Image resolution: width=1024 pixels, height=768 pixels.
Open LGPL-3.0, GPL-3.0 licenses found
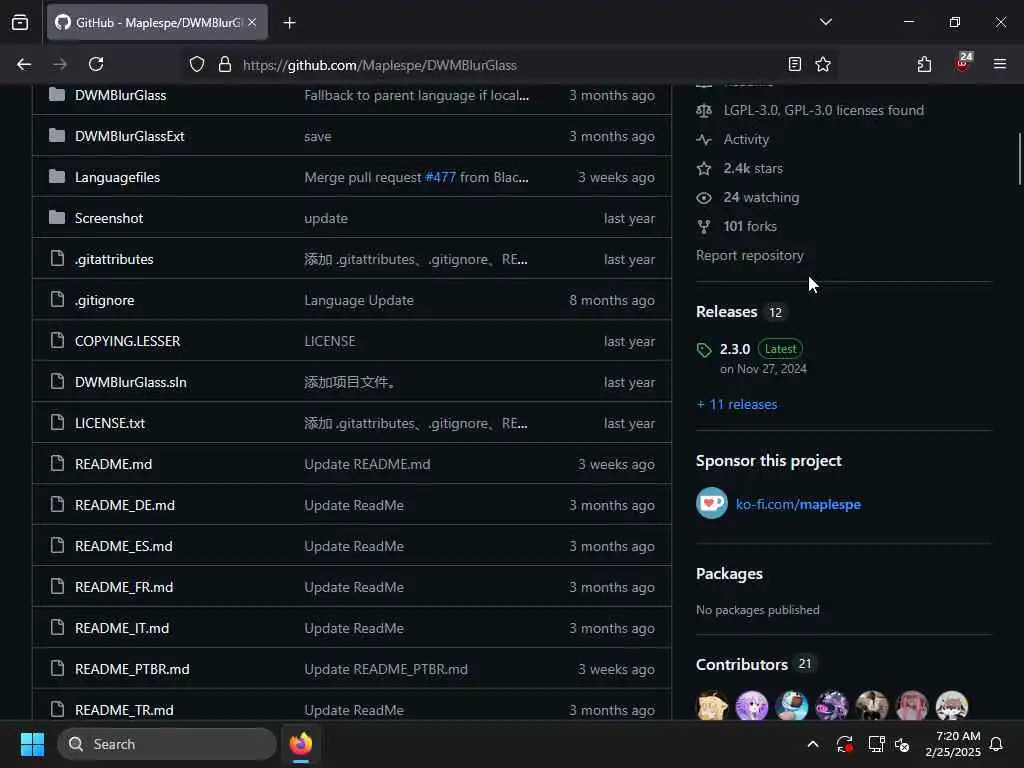(x=824, y=110)
